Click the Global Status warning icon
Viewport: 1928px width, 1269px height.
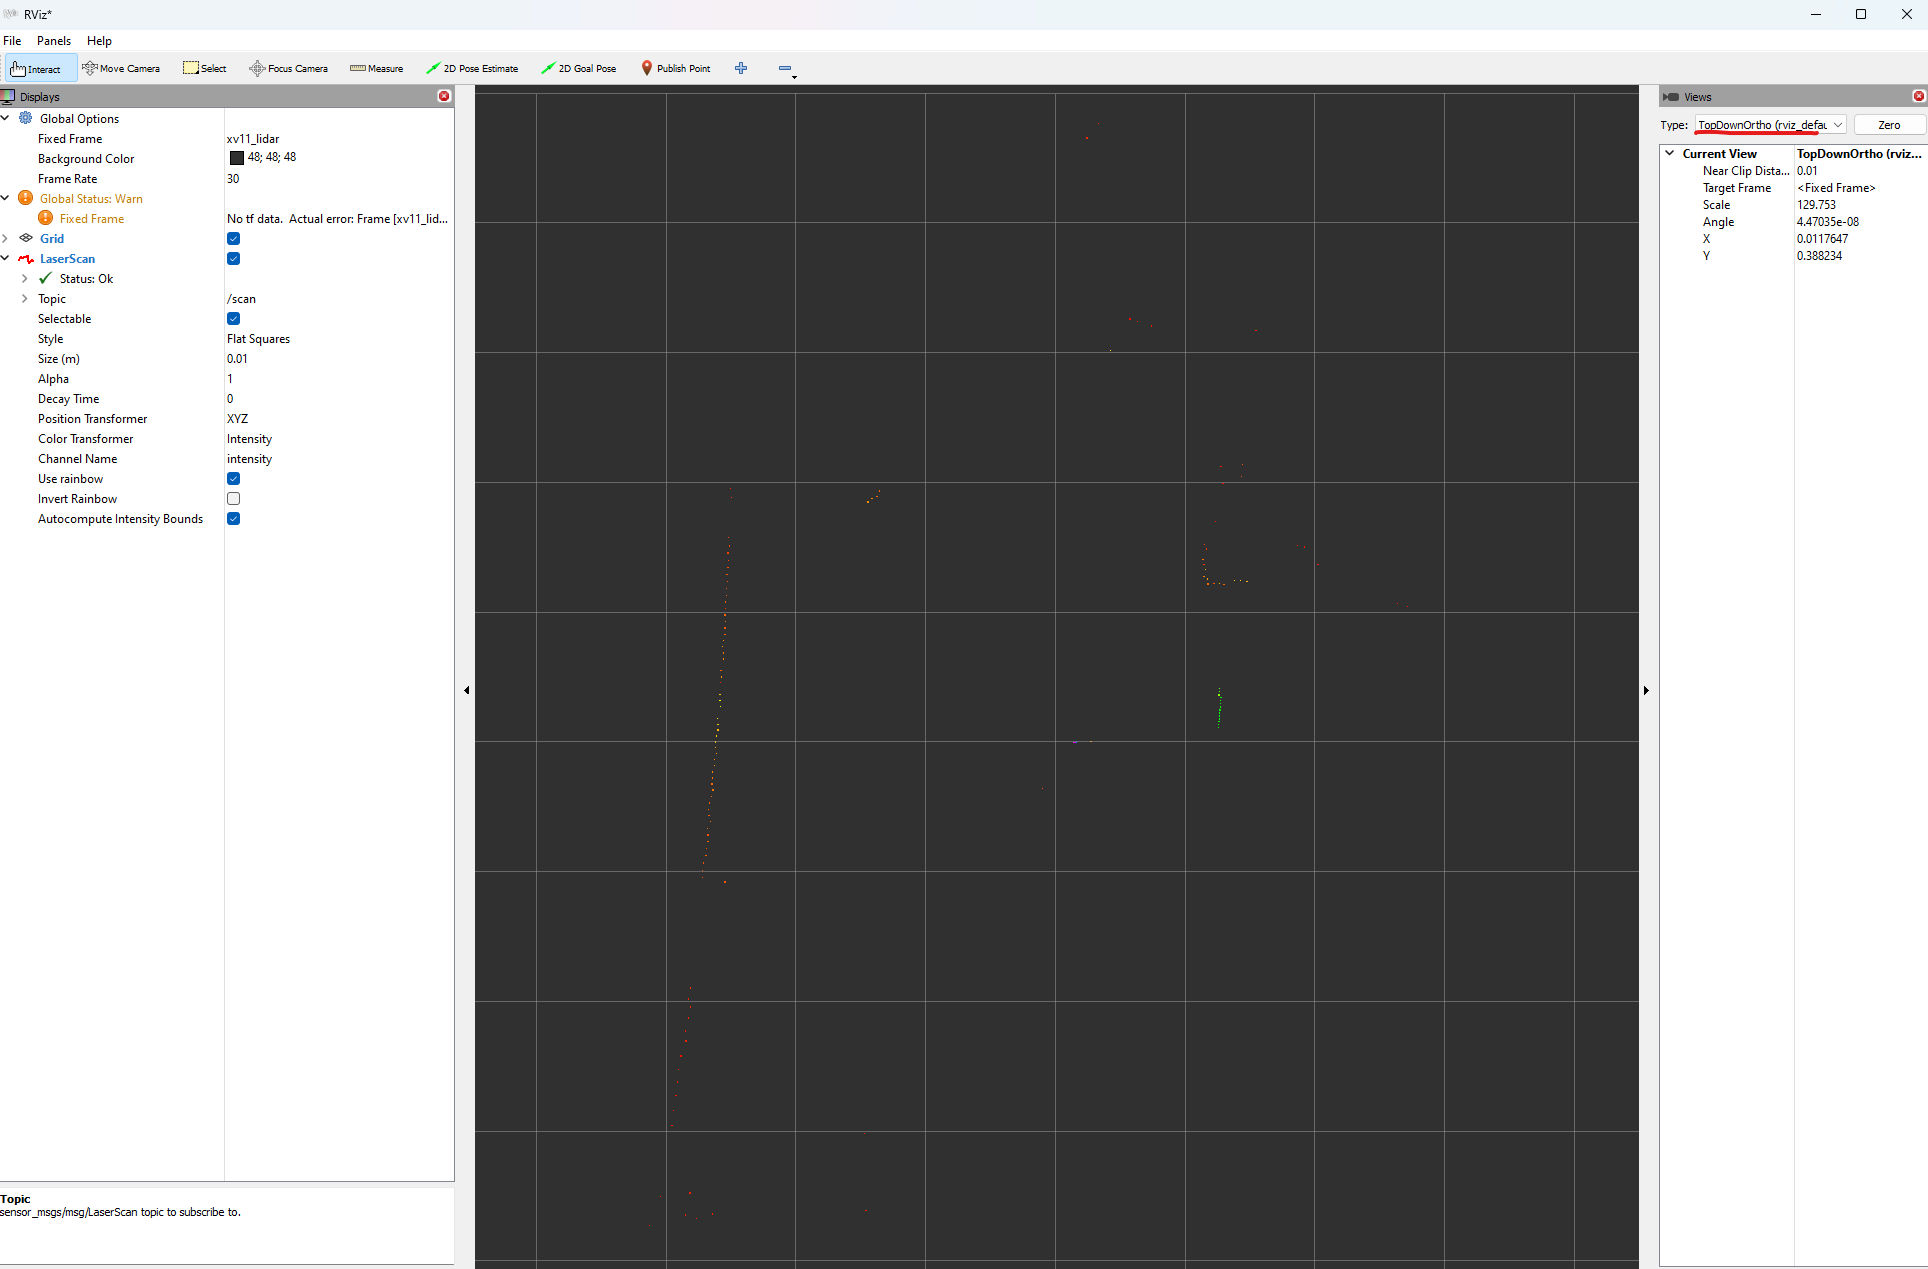(26, 198)
